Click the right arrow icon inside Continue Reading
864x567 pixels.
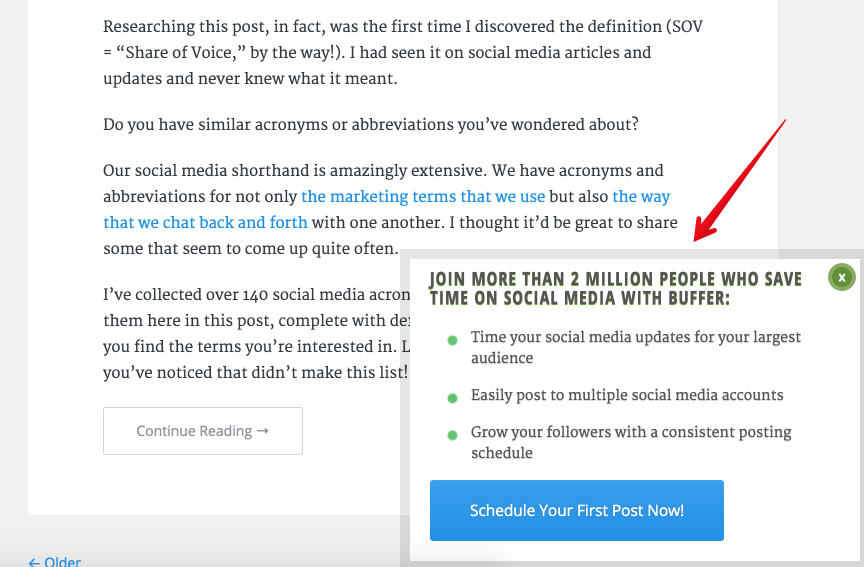263,431
